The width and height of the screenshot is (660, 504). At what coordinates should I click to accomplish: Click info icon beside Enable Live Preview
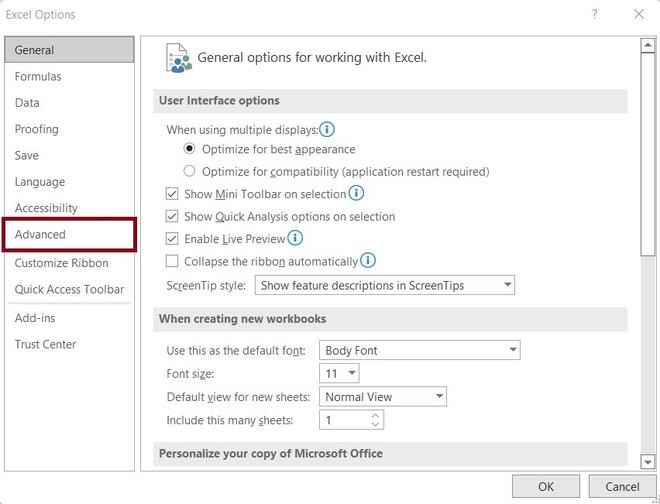tap(295, 239)
